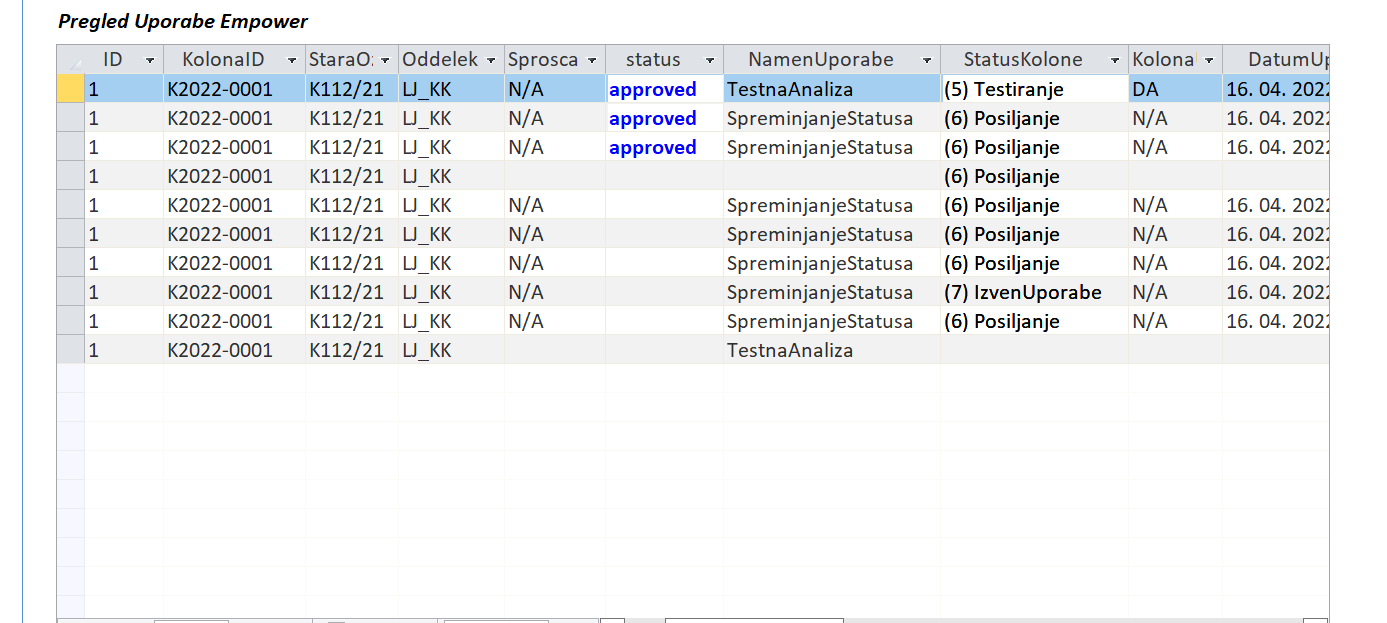Click the (5) Testiranje status cell
The height and width of the screenshot is (623, 1387).
click(1004, 89)
